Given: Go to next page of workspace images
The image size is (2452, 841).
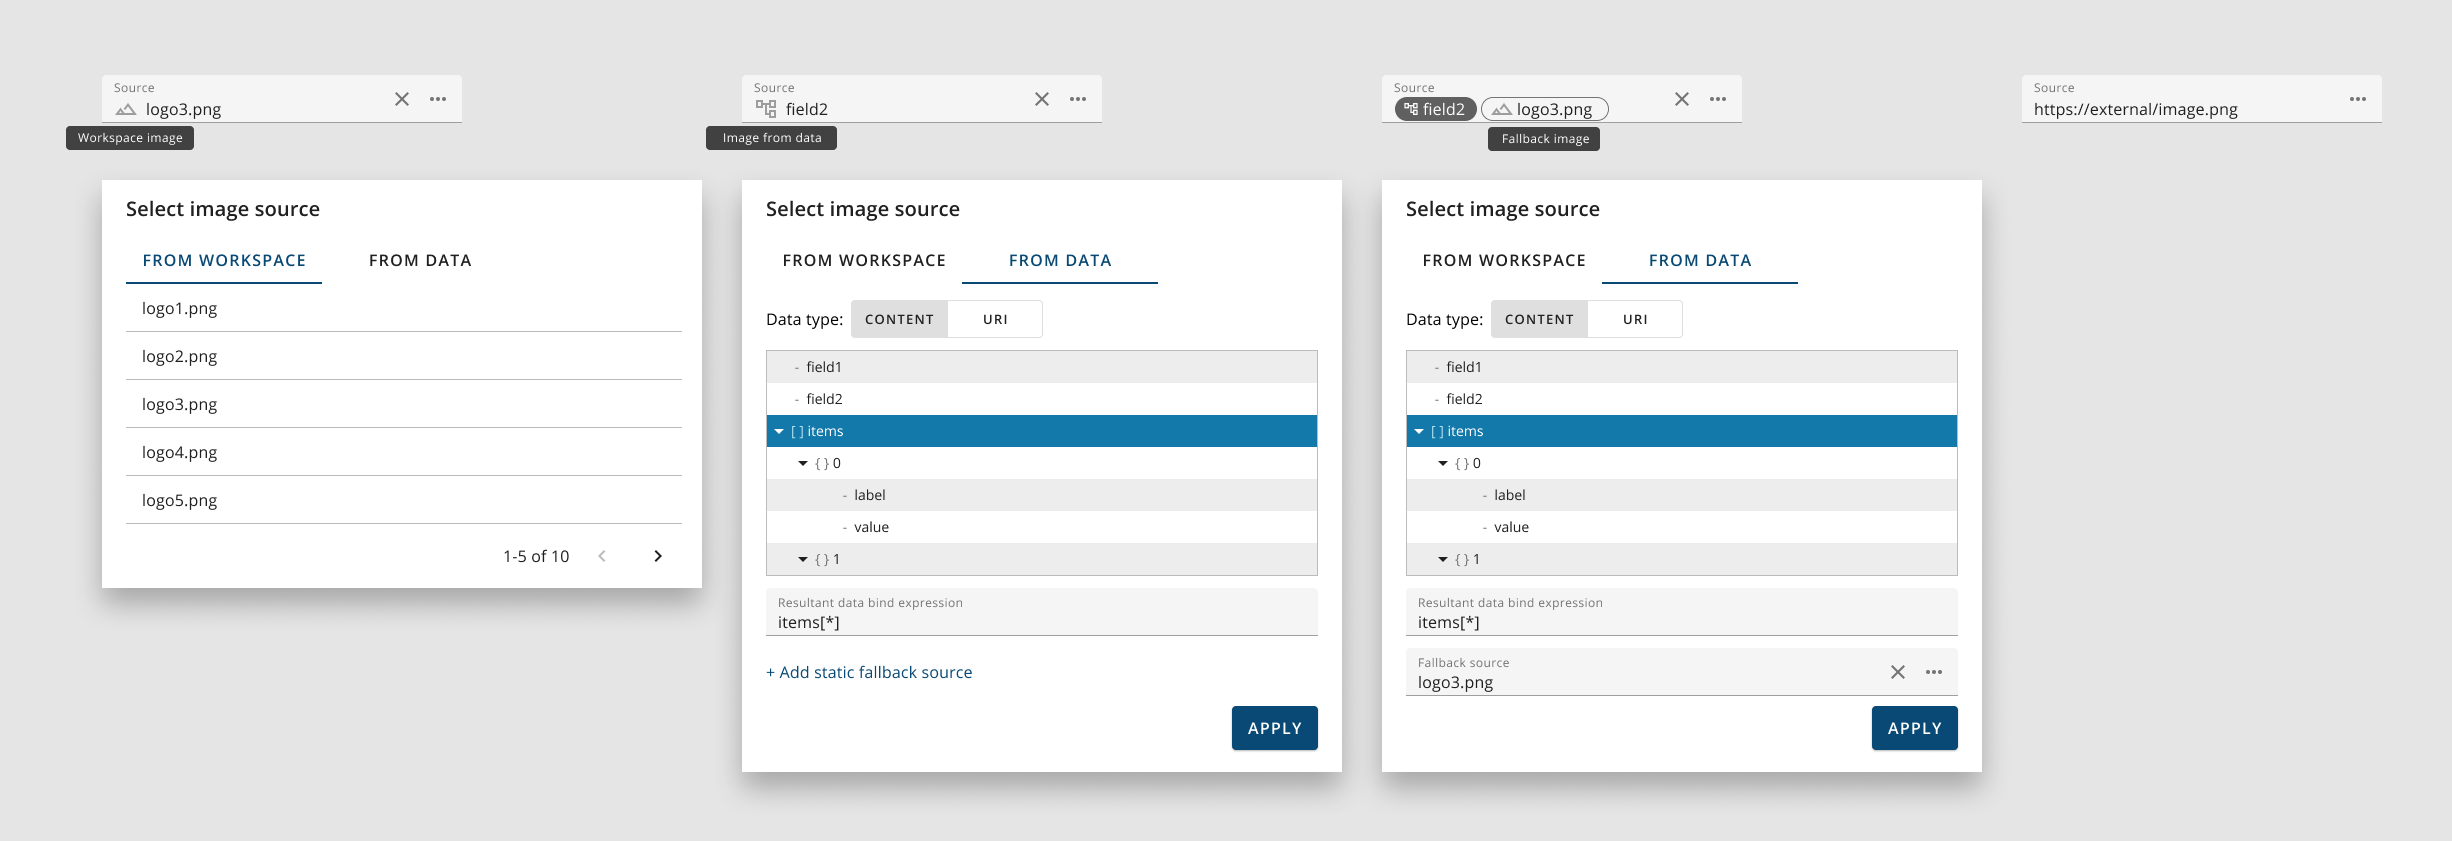Looking at the screenshot, I should pyautogui.click(x=657, y=556).
